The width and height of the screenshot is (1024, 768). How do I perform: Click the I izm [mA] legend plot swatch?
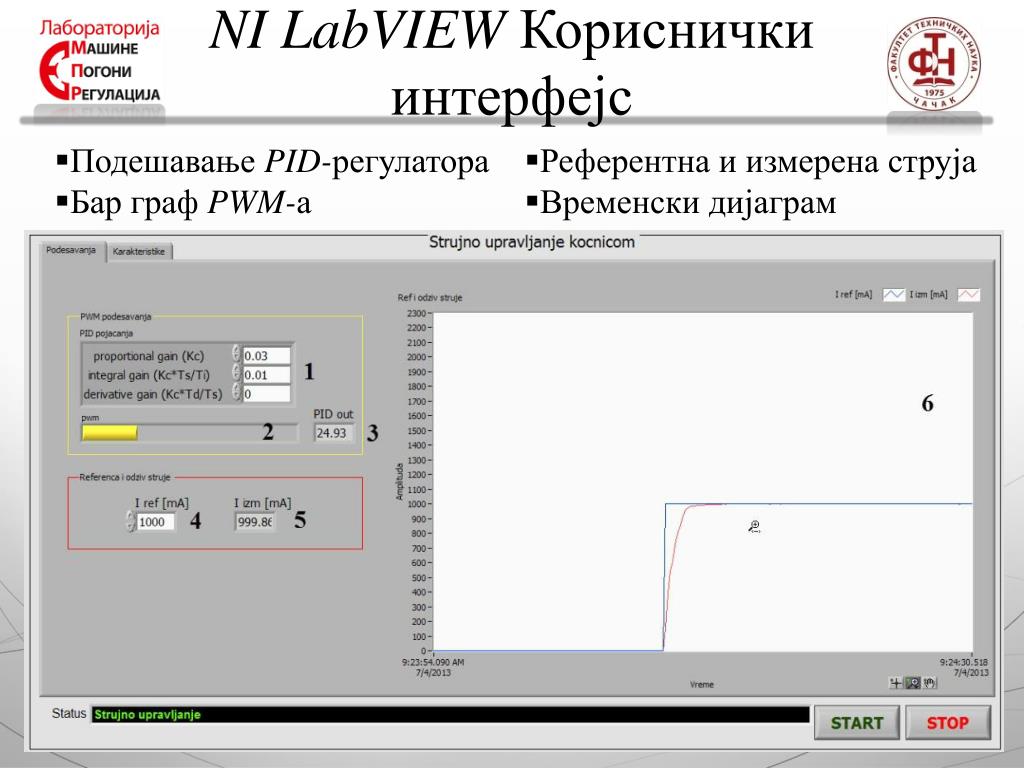coord(968,295)
